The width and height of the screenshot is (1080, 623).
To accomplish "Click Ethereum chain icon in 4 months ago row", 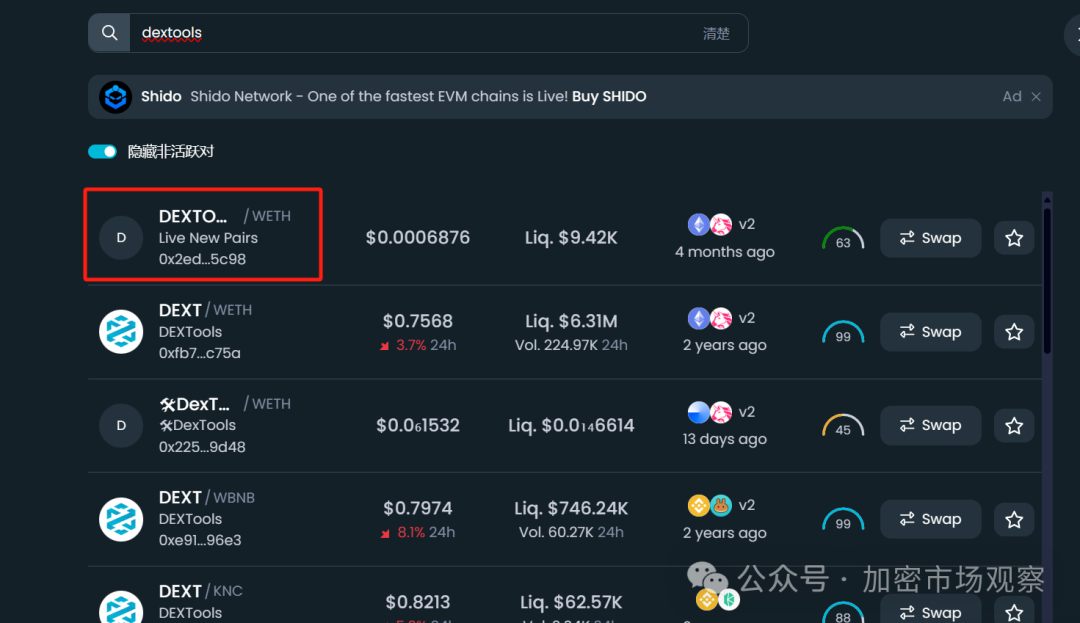I will pos(698,224).
